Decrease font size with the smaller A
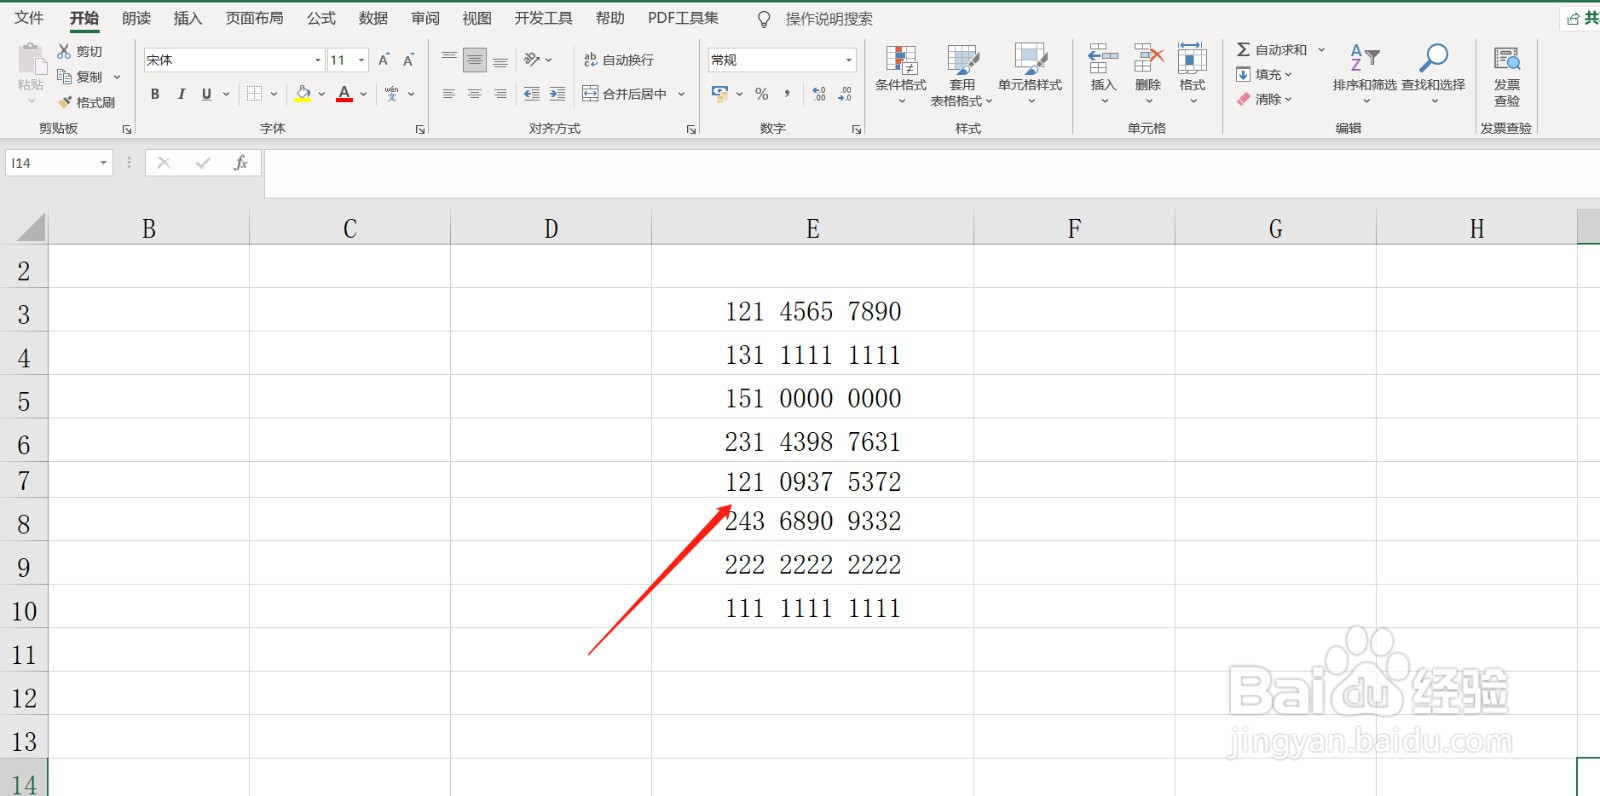Viewport: 1600px width, 796px height. coord(409,60)
